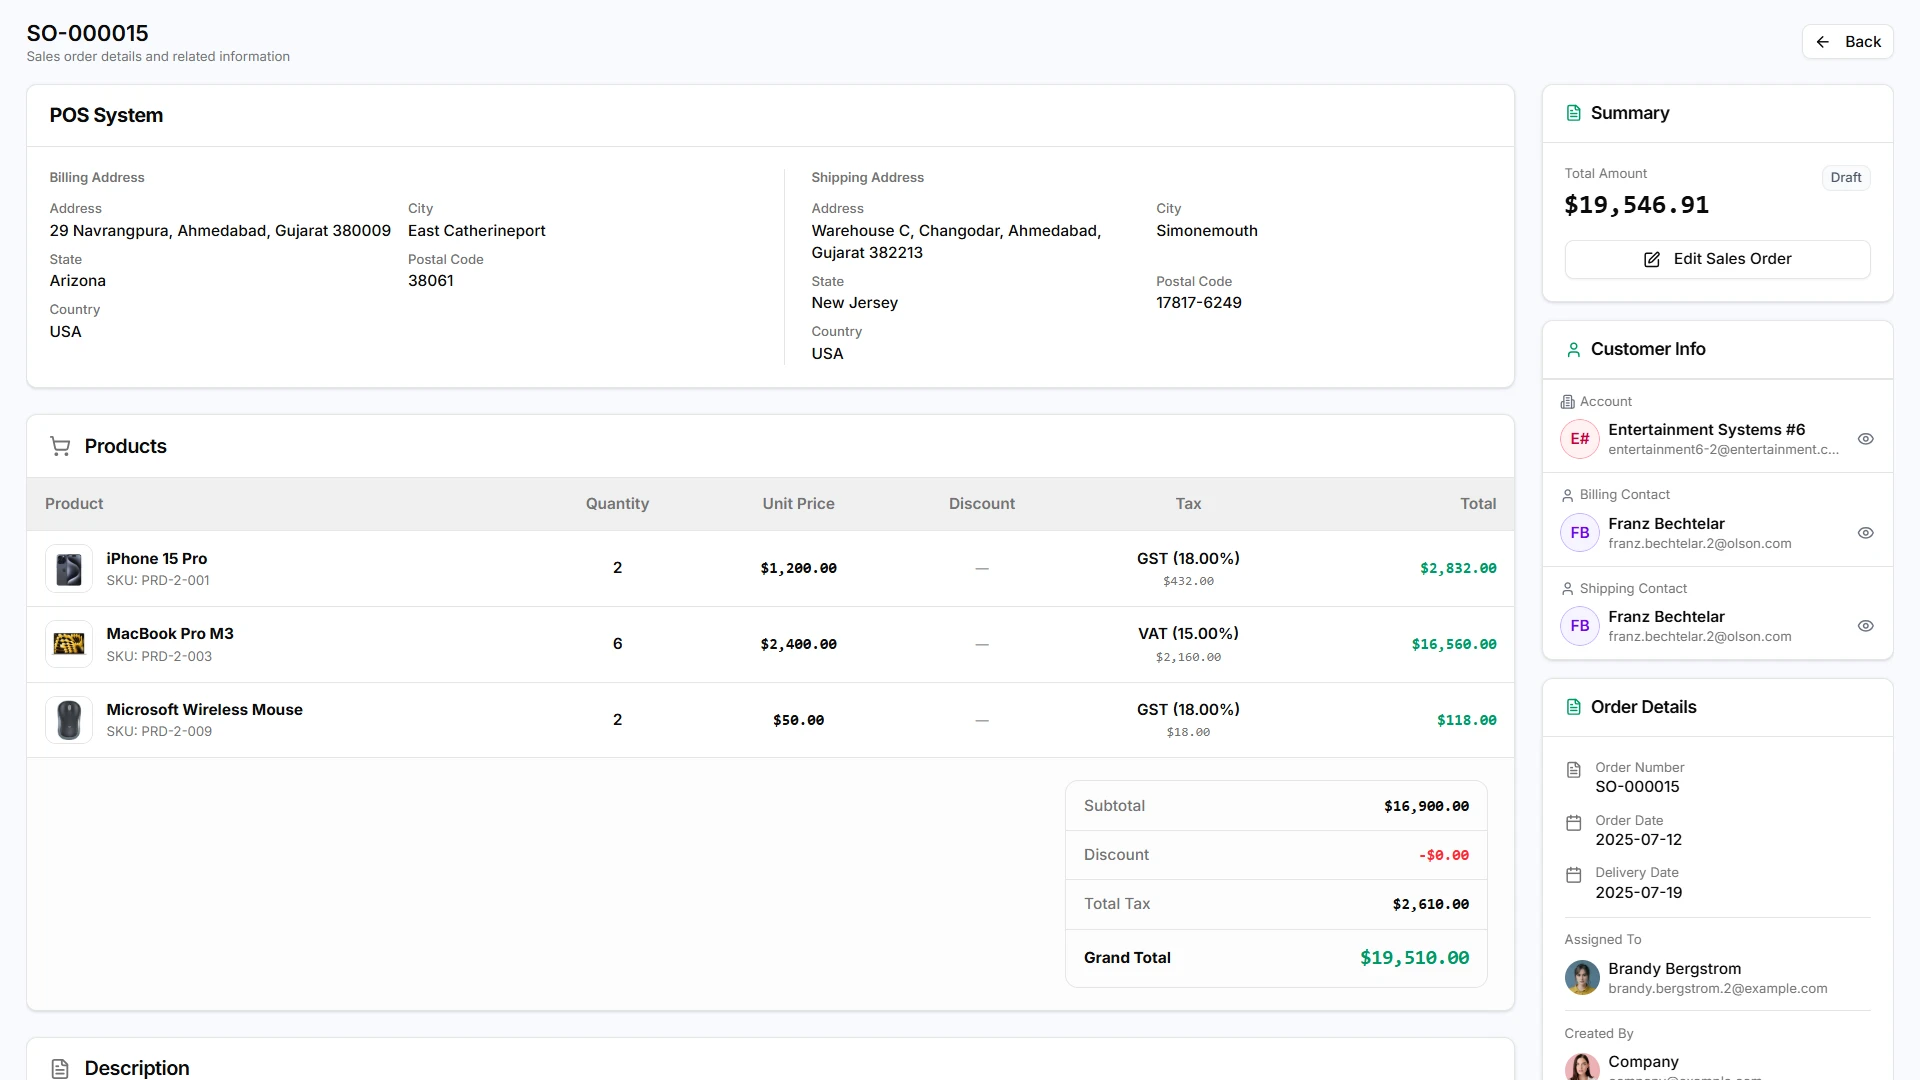Screen dimensions: 1920x1080
Task: Click the Total column header
Action: pyautogui.click(x=1477, y=504)
